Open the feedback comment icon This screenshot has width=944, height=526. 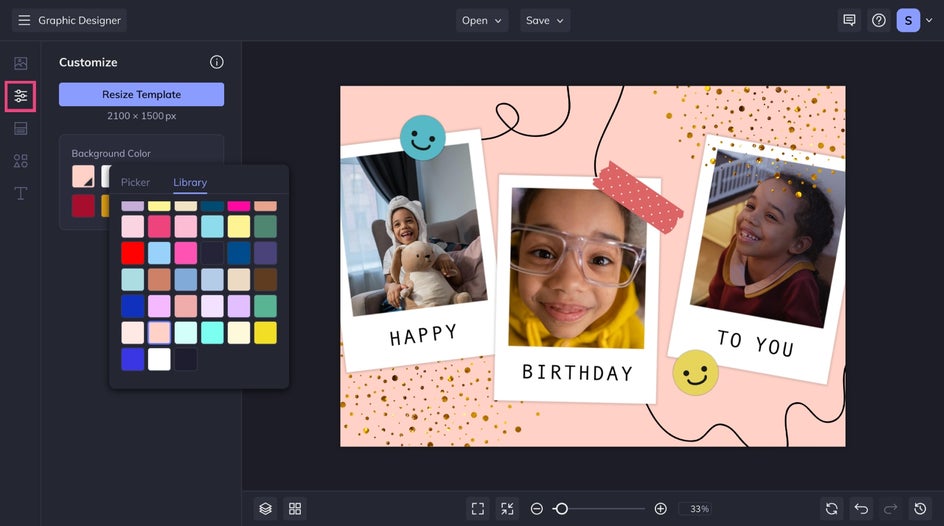pyautogui.click(x=849, y=20)
